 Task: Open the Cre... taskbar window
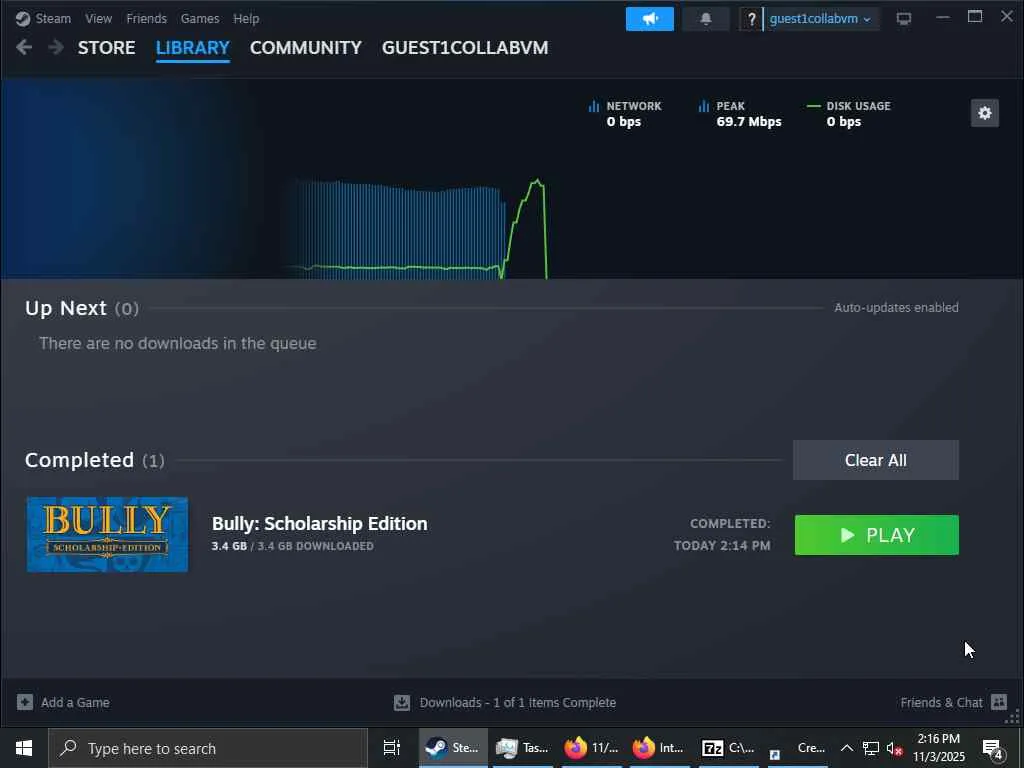click(797, 748)
